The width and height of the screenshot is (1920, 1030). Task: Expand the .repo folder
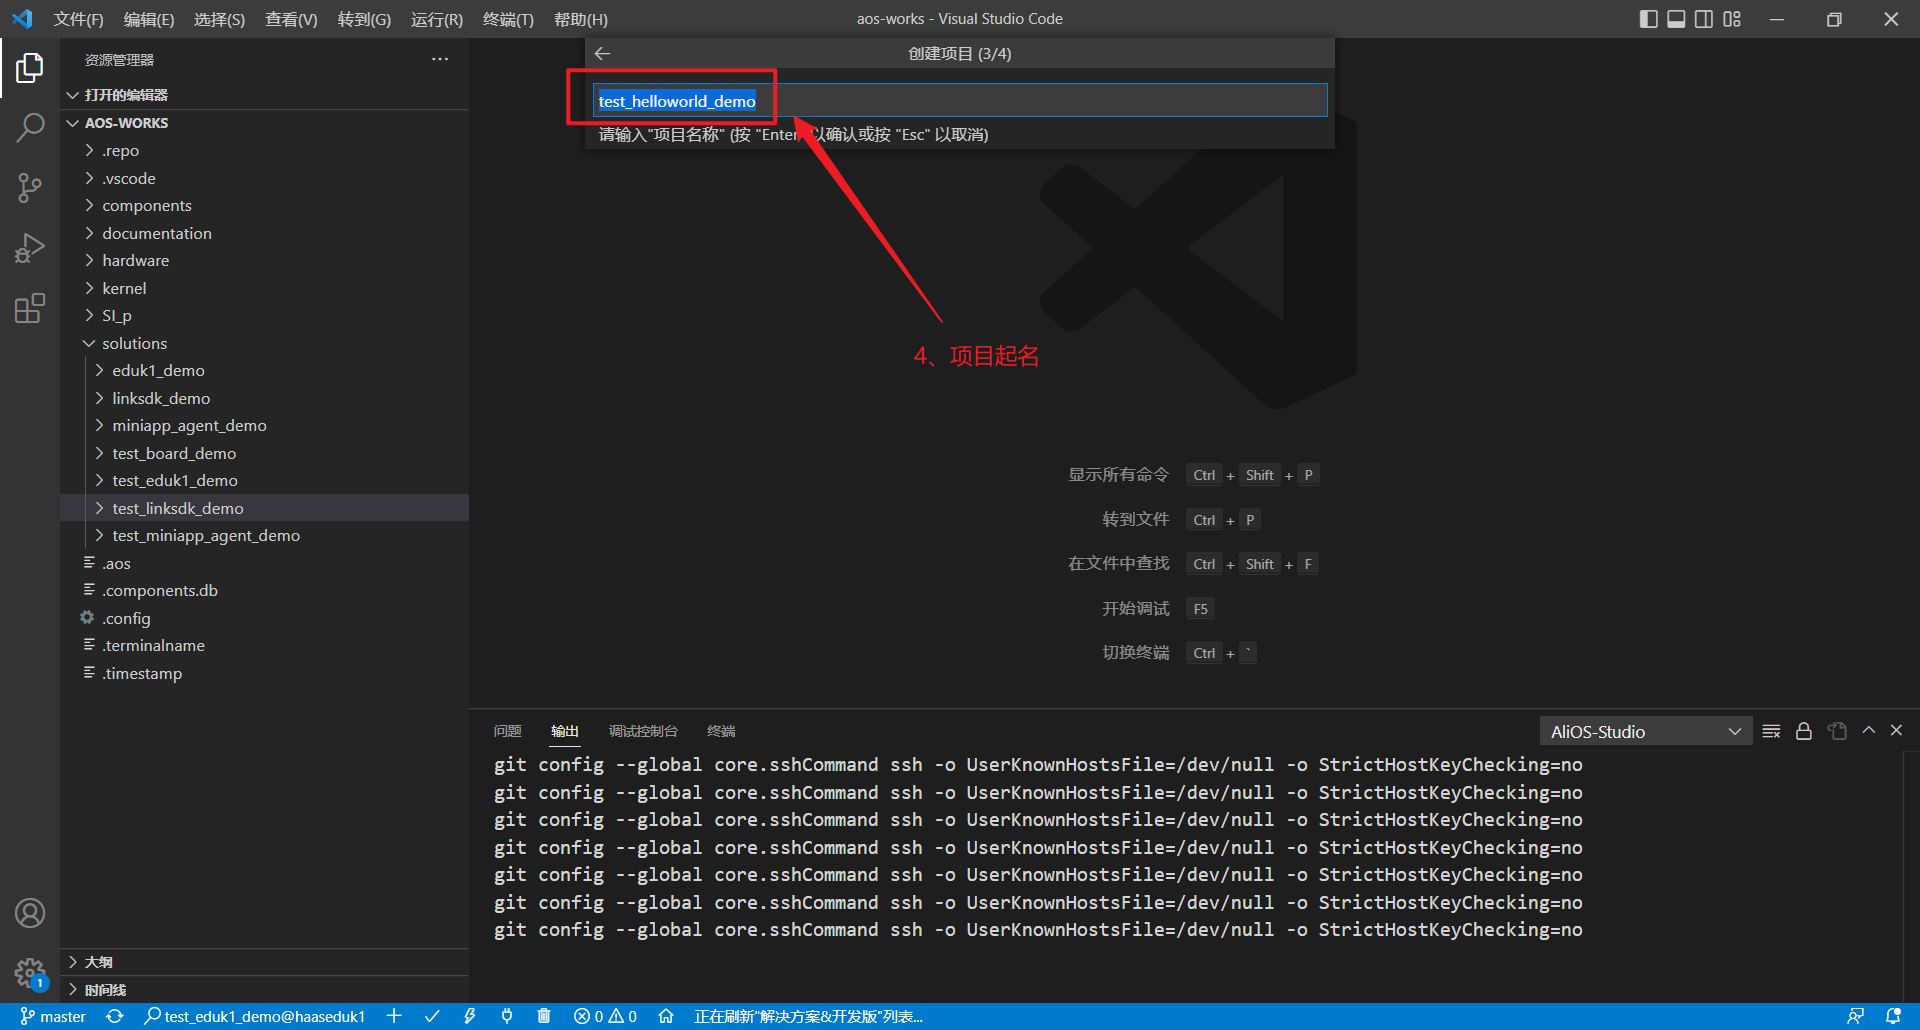pyautogui.click(x=264, y=151)
